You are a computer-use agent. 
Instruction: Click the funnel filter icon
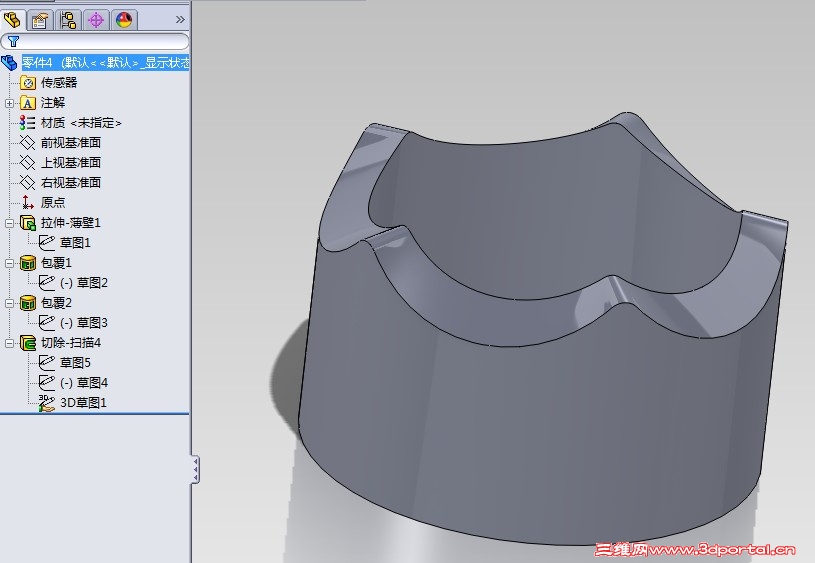[14, 41]
